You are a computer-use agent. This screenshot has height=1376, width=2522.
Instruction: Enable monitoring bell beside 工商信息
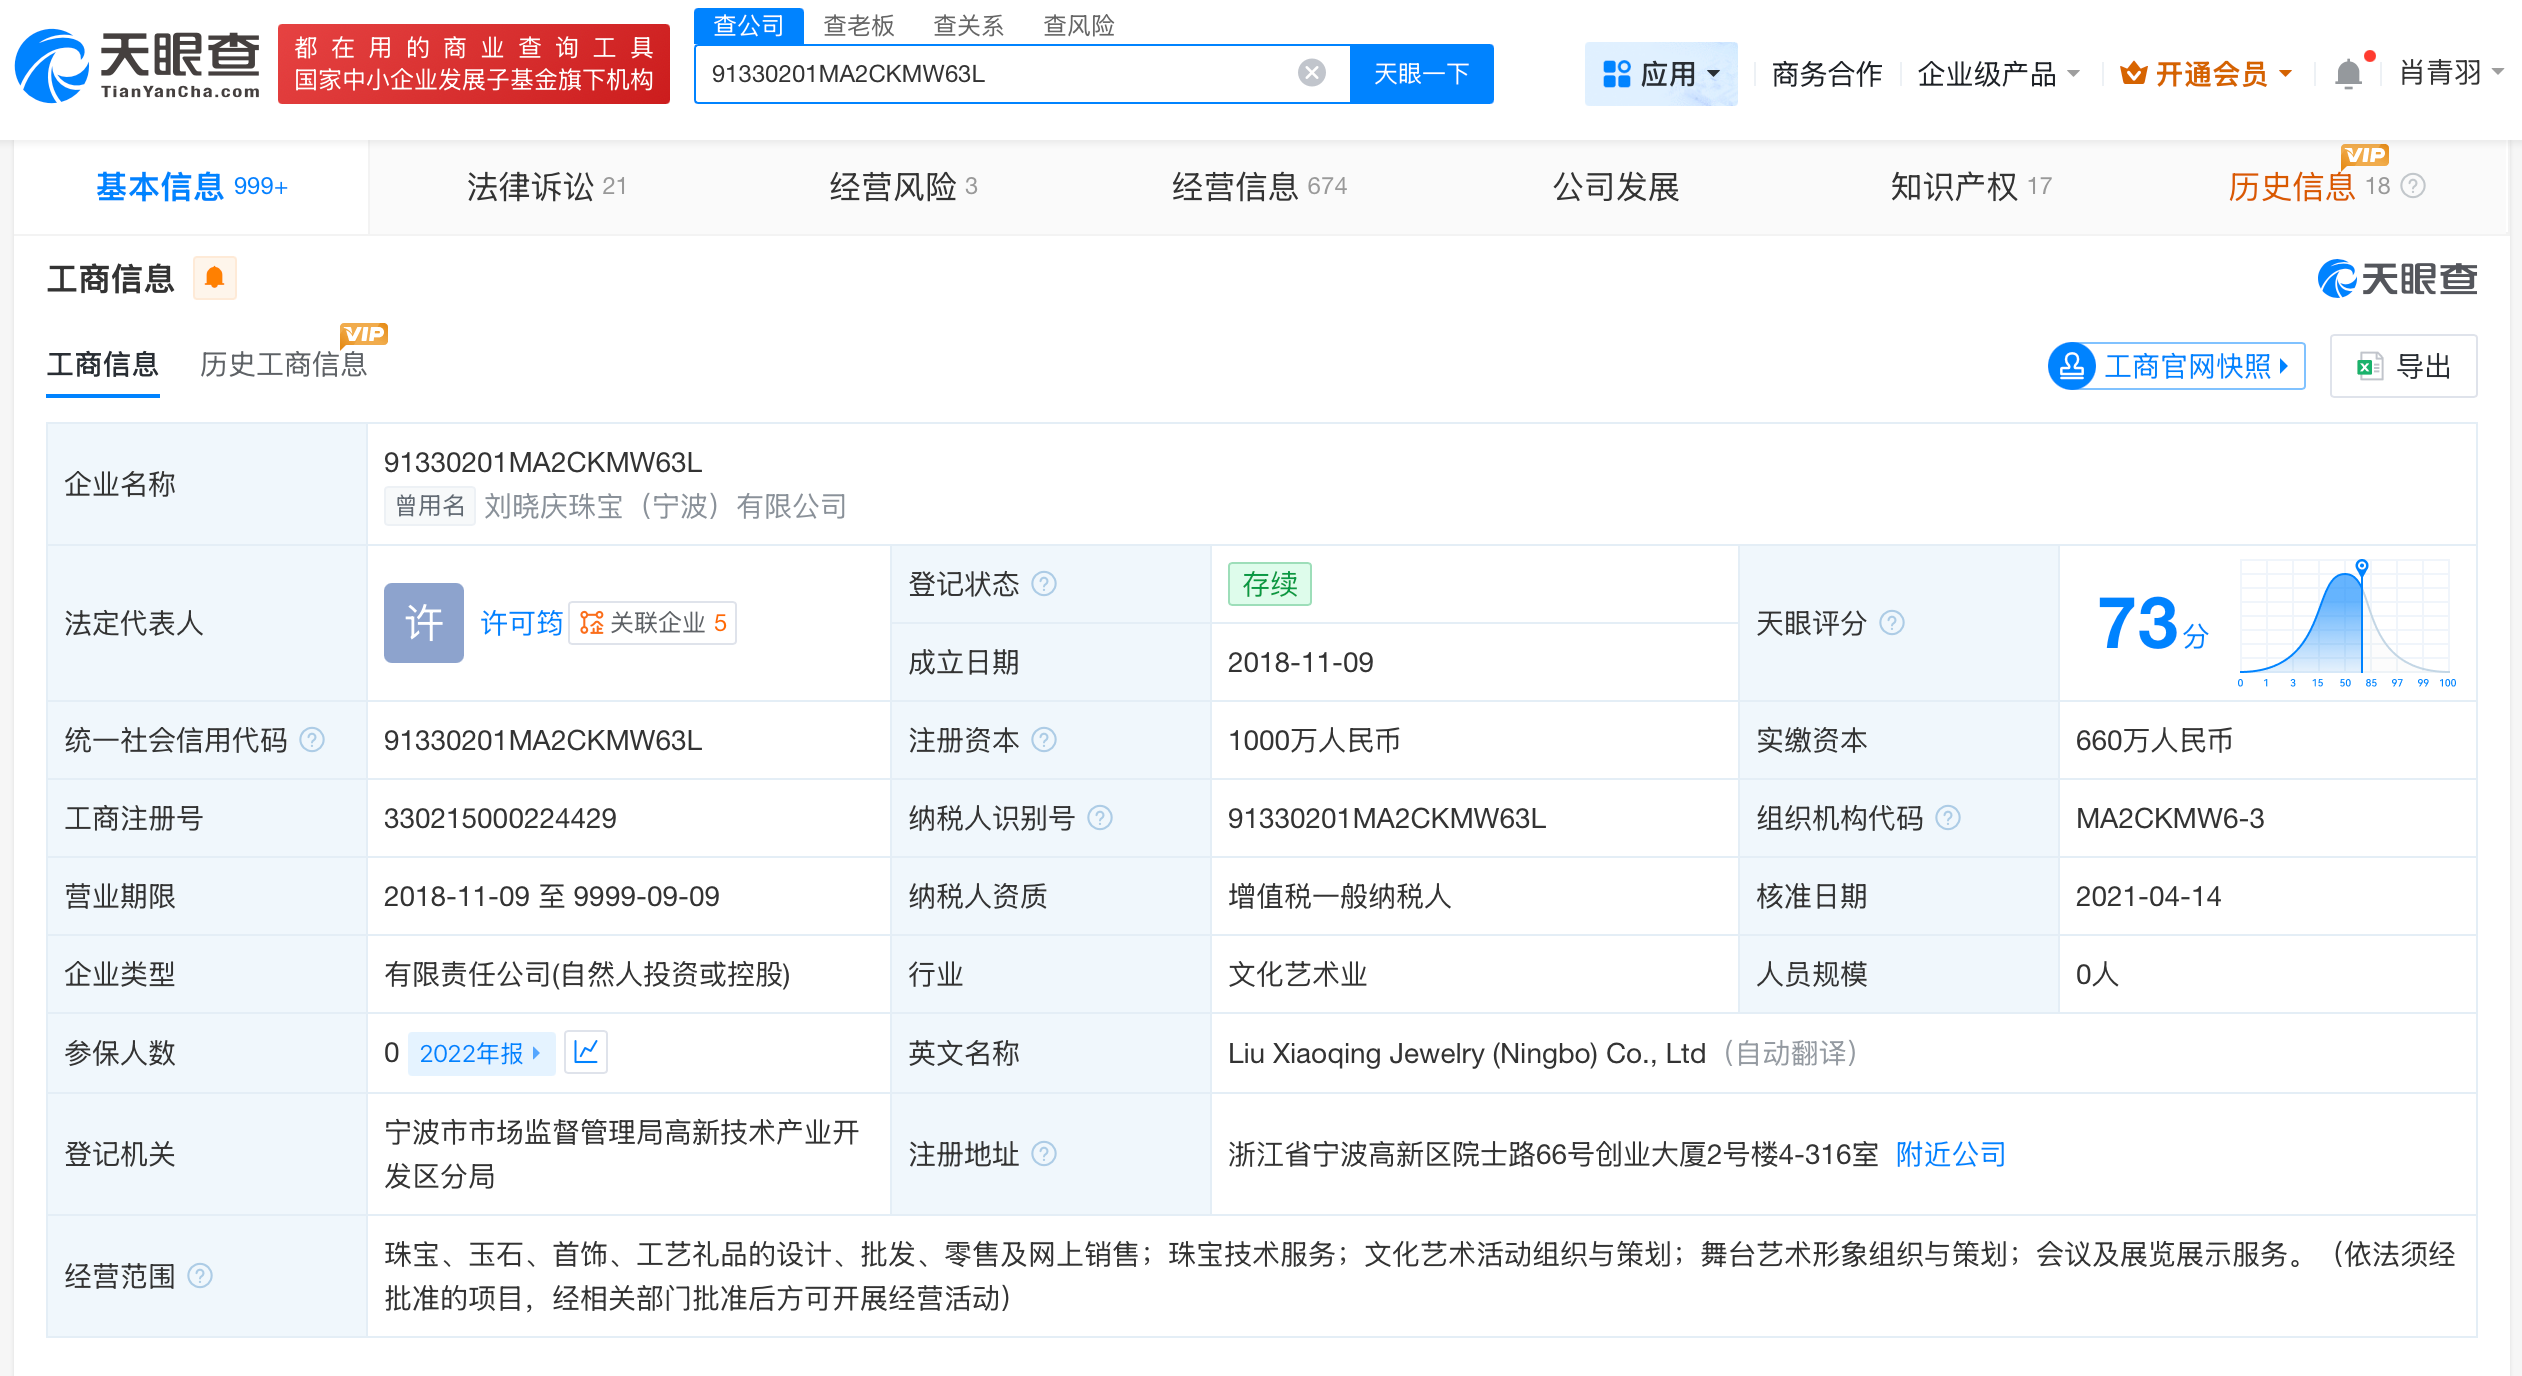[213, 277]
